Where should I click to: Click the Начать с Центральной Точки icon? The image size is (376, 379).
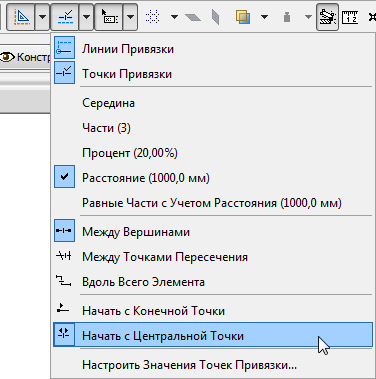tap(64, 333)
